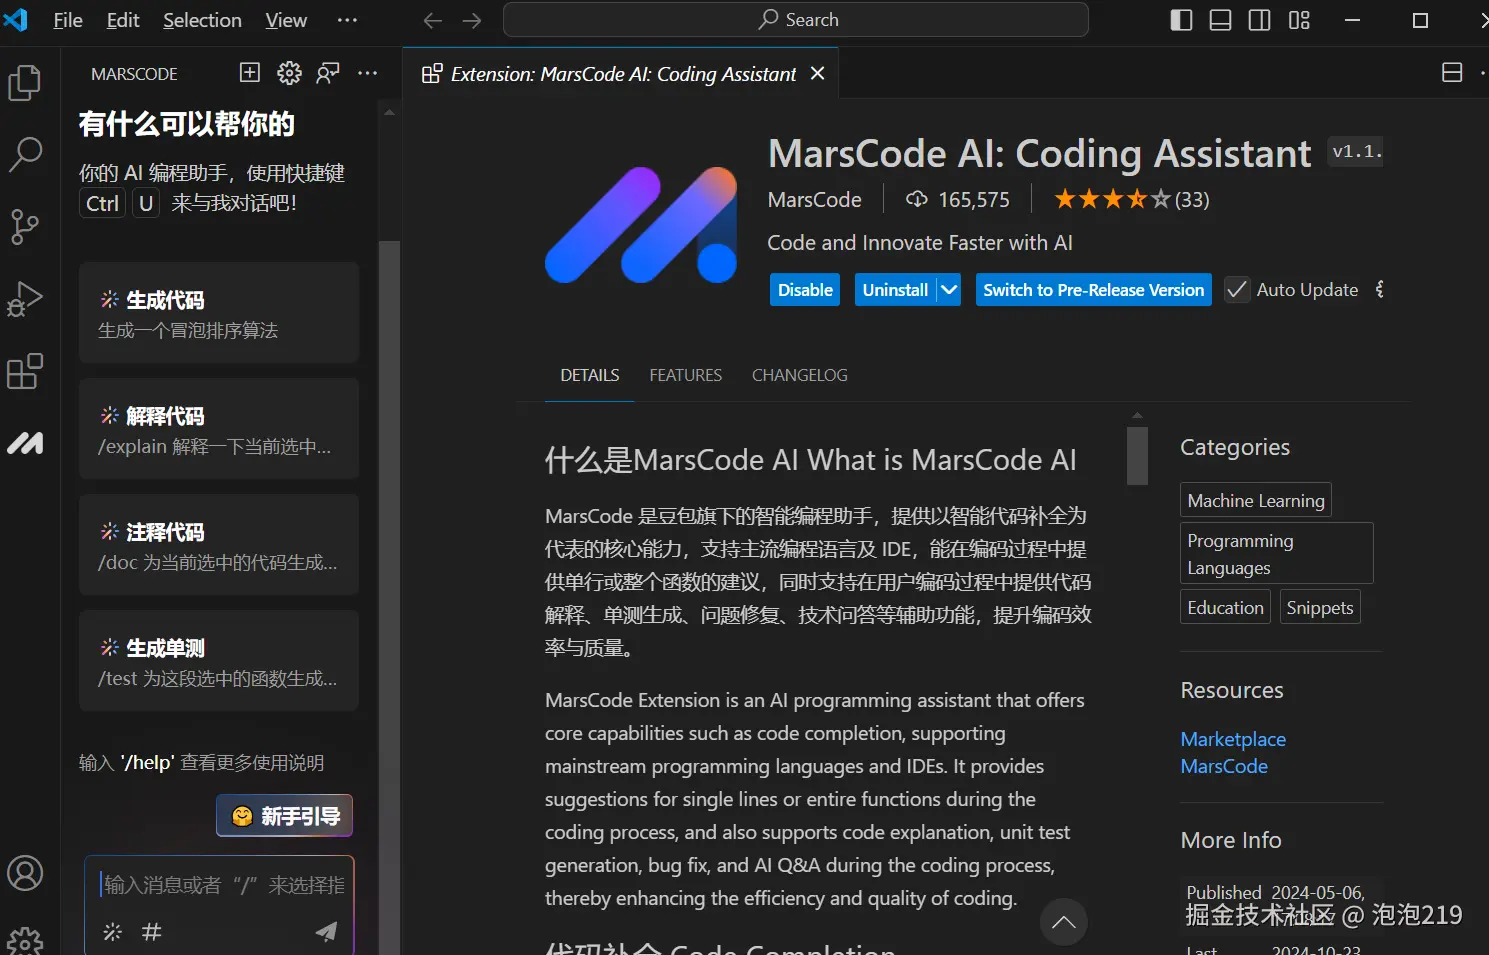Open MarsCode panel more actions menu
The height and width of the screenshot is (955, 1489).
point(367,72)
